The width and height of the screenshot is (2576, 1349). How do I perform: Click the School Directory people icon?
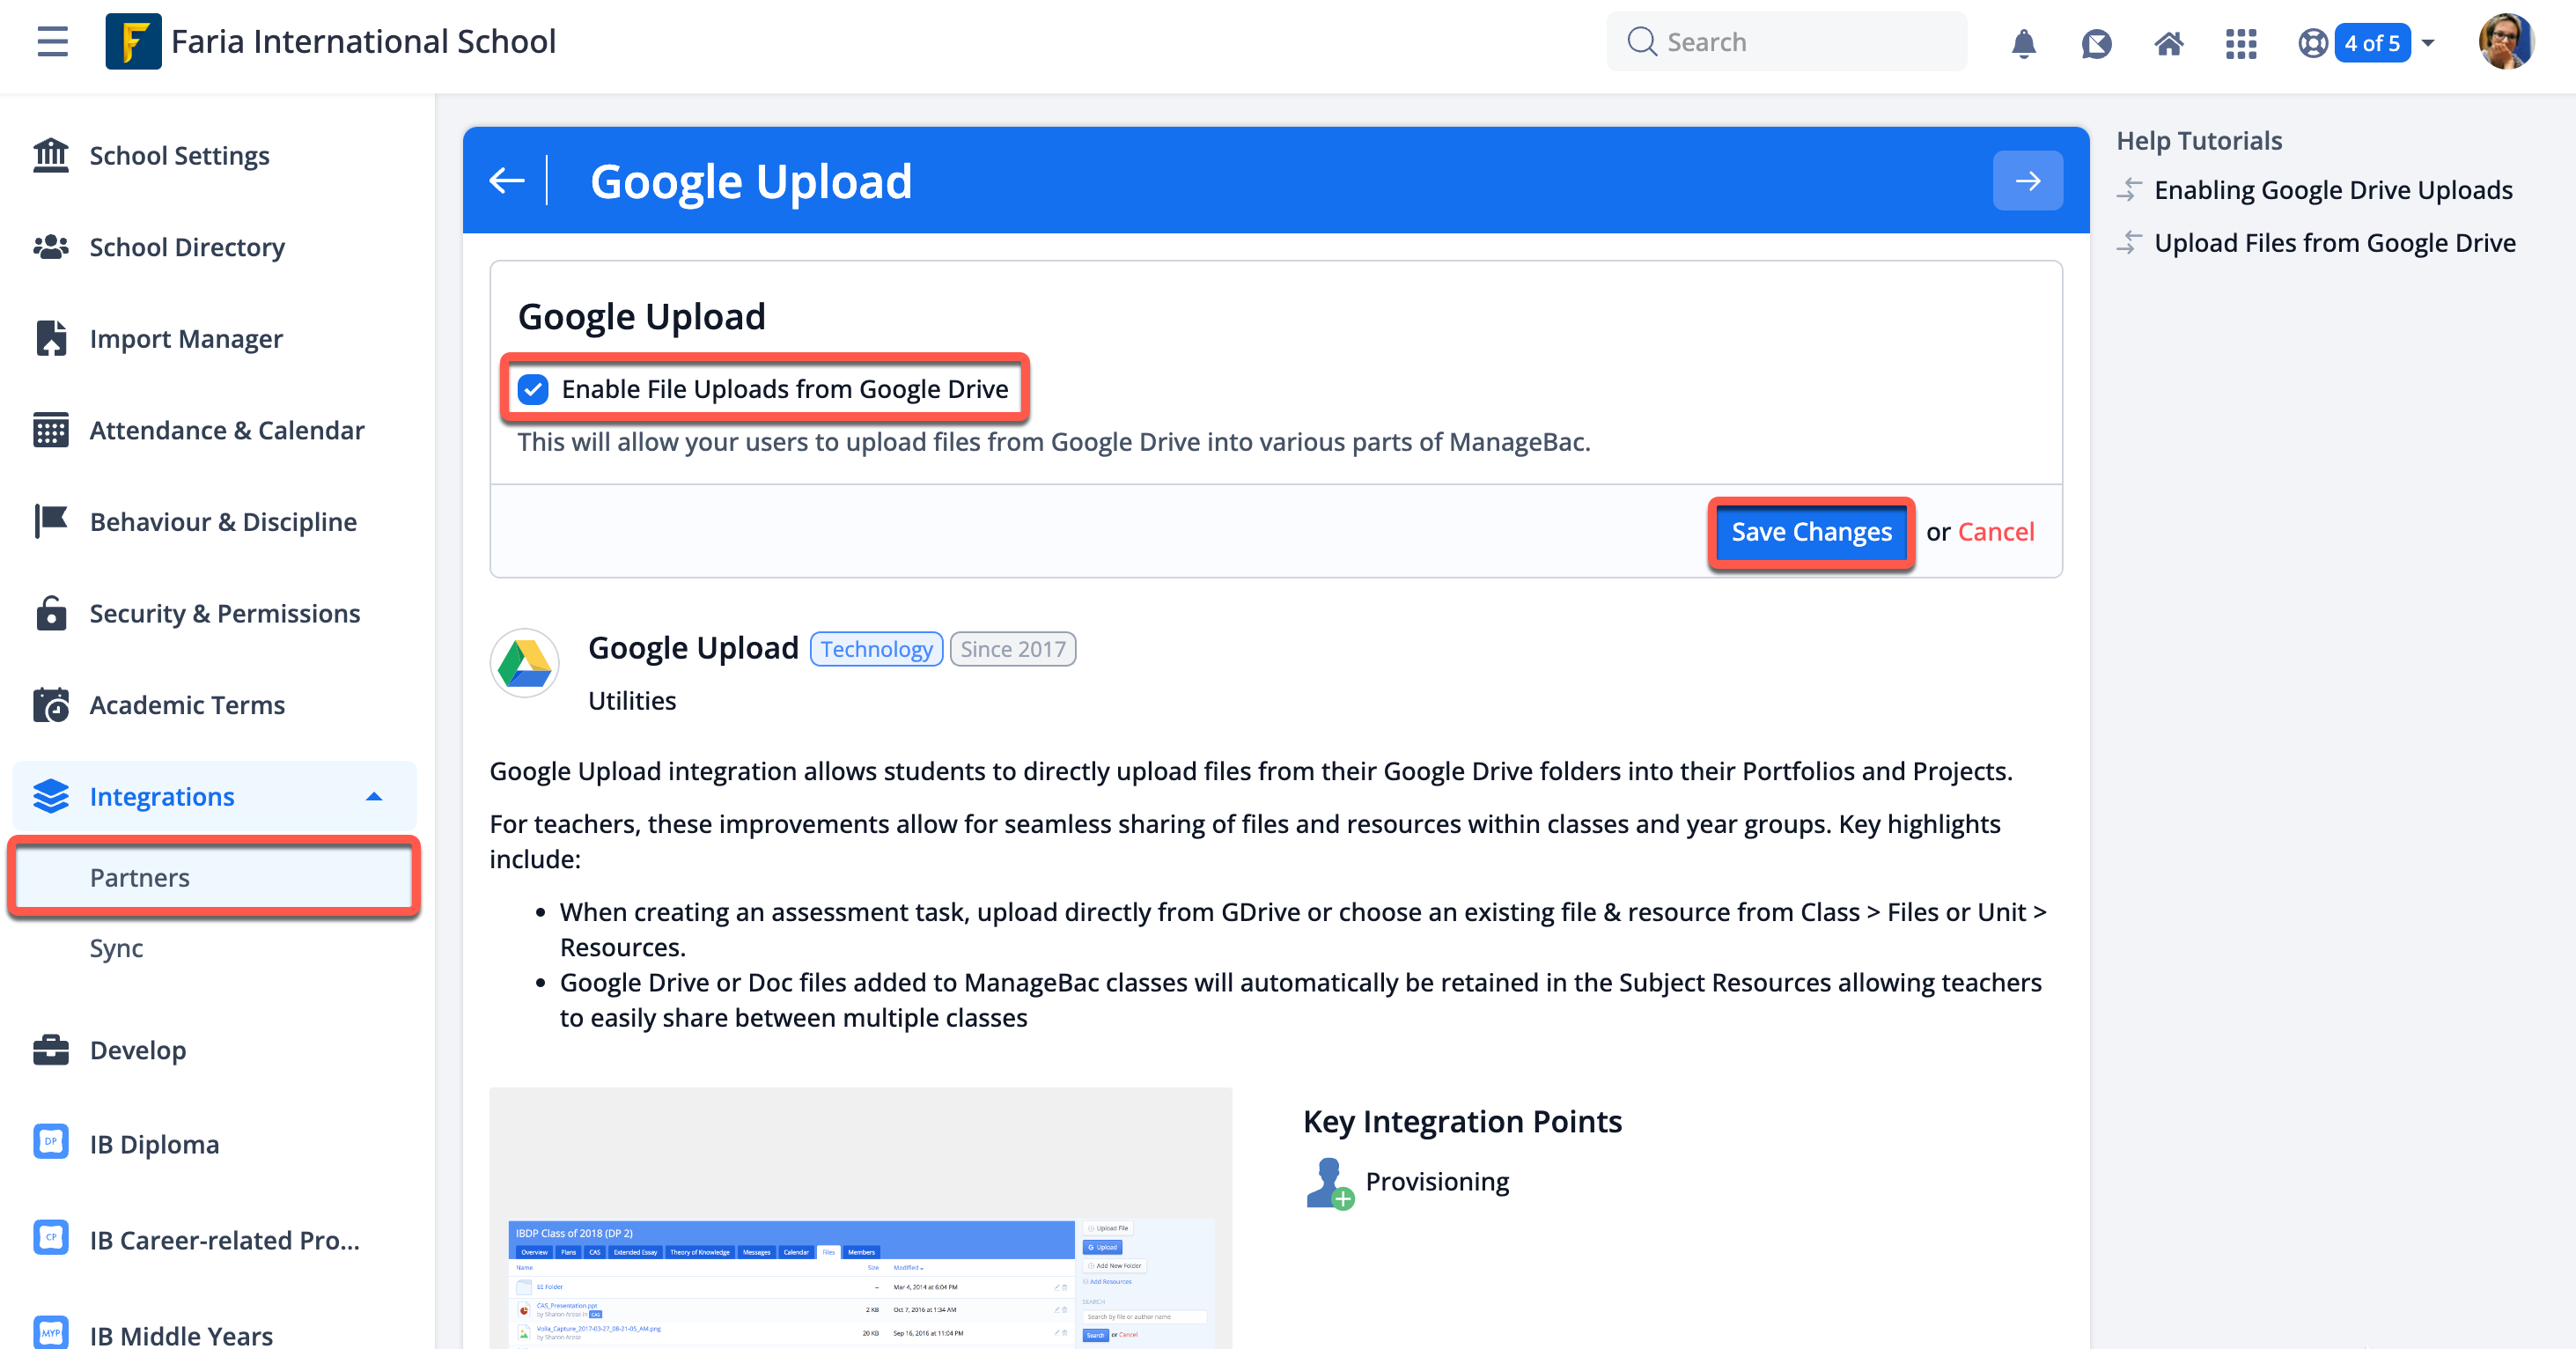pyautogui.click(x=51, y=247)
